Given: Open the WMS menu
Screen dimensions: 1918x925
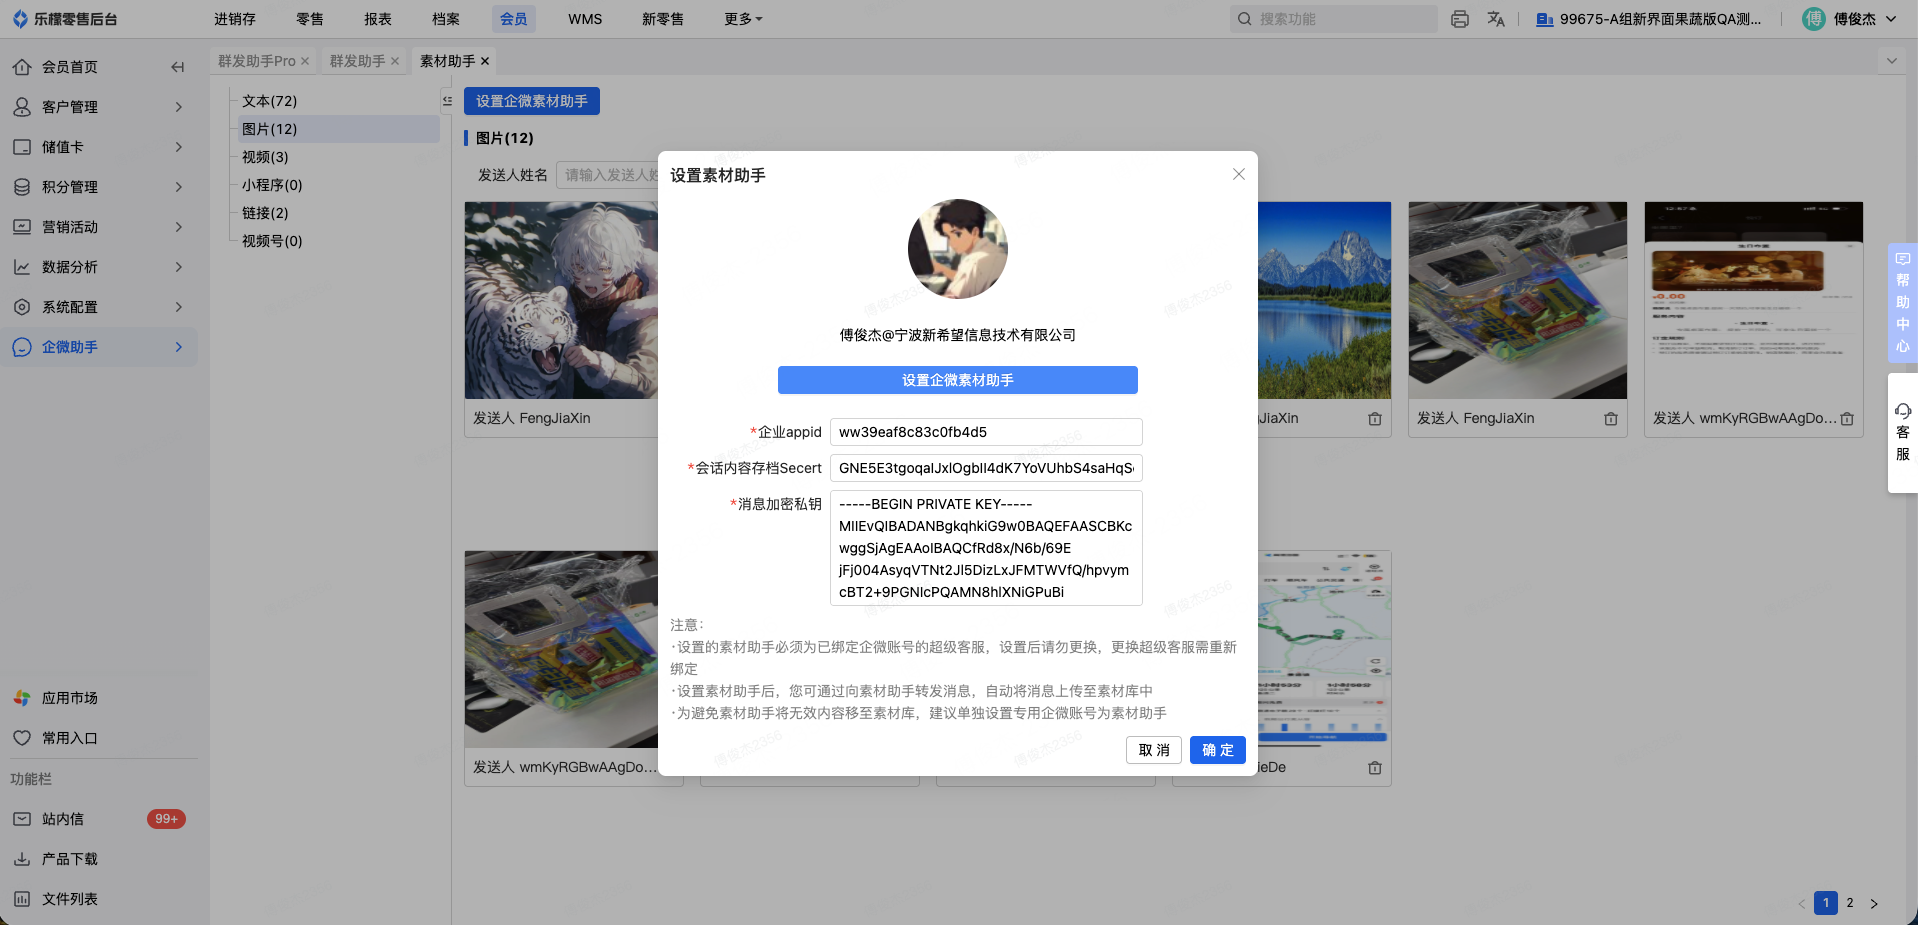Looking at the screenshot, I should pyautogui.click(x=585, y=19).
